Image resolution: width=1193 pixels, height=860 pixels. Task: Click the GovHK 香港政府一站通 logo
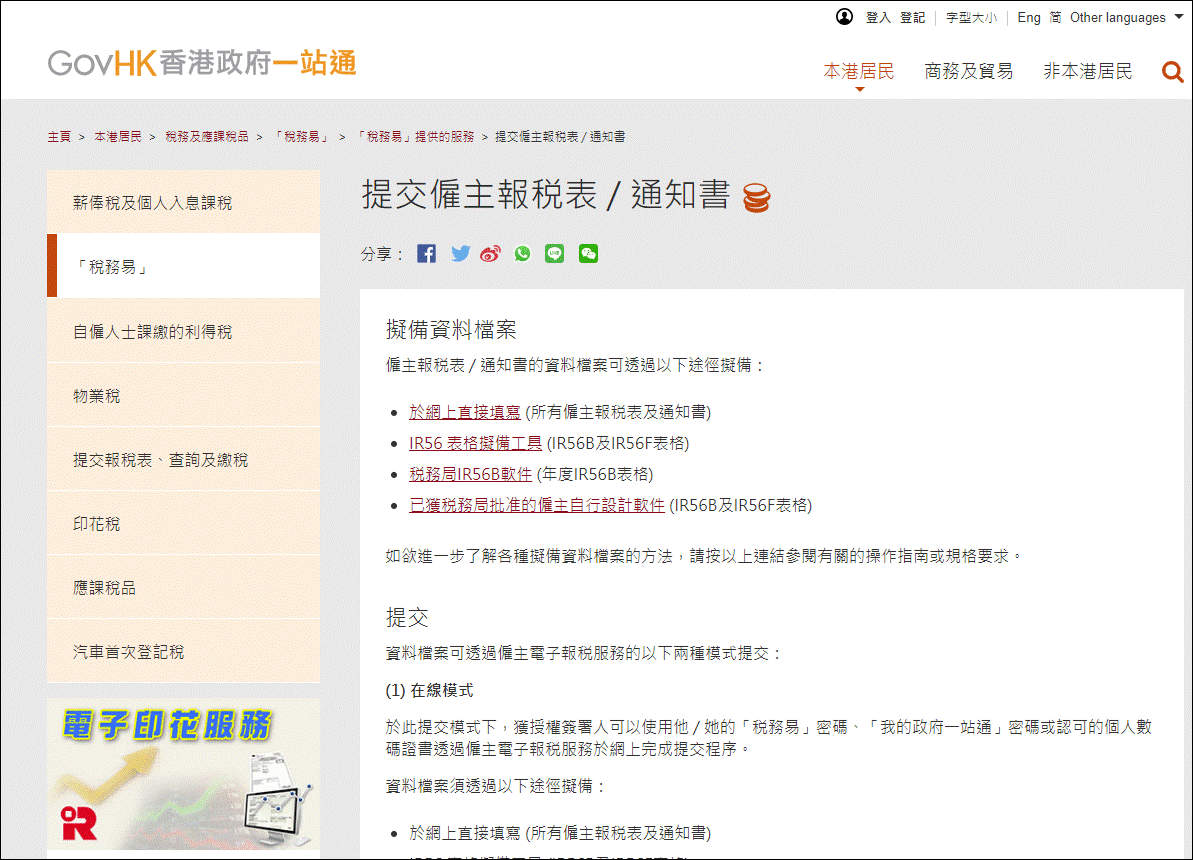[202, 63]
